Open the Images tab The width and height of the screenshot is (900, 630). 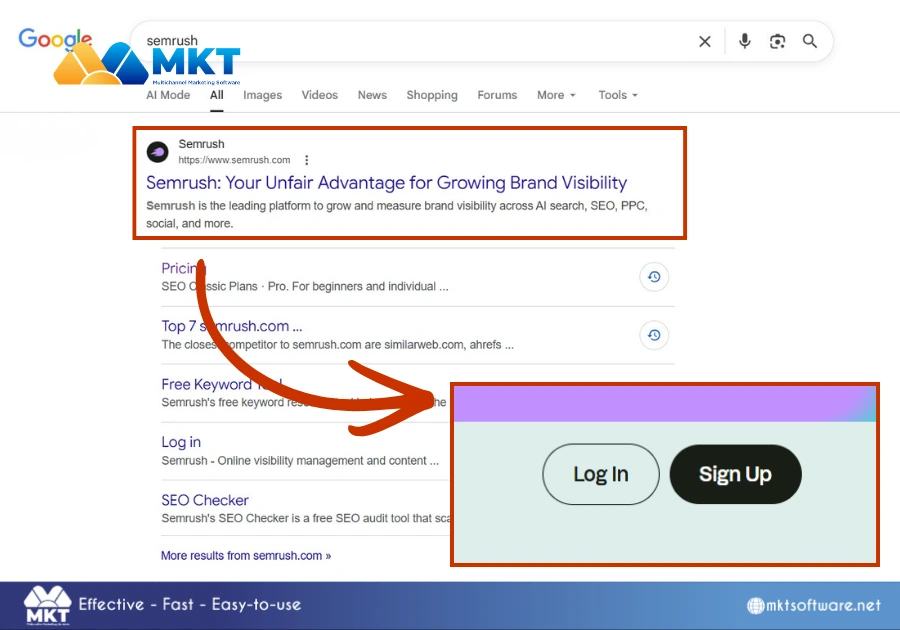pyautogui.click(x=262, y=95)
